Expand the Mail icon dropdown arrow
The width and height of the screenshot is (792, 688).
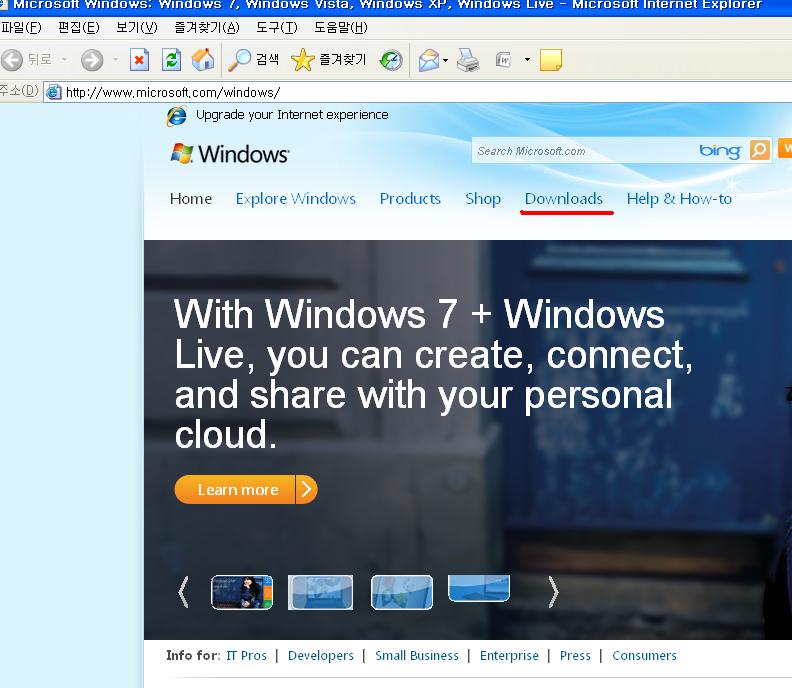[x=445, y=60]
